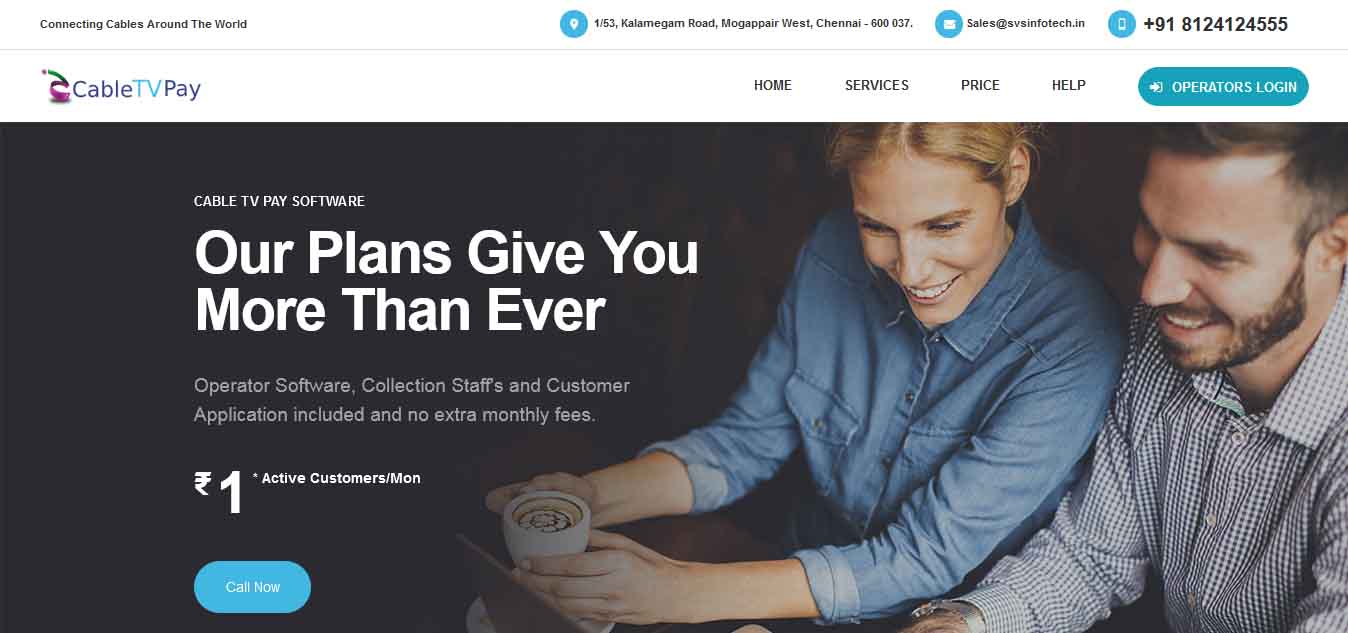Click the Active Customers/Mon price note
The width and height of the screenshot is (1348, 633).
336,478
